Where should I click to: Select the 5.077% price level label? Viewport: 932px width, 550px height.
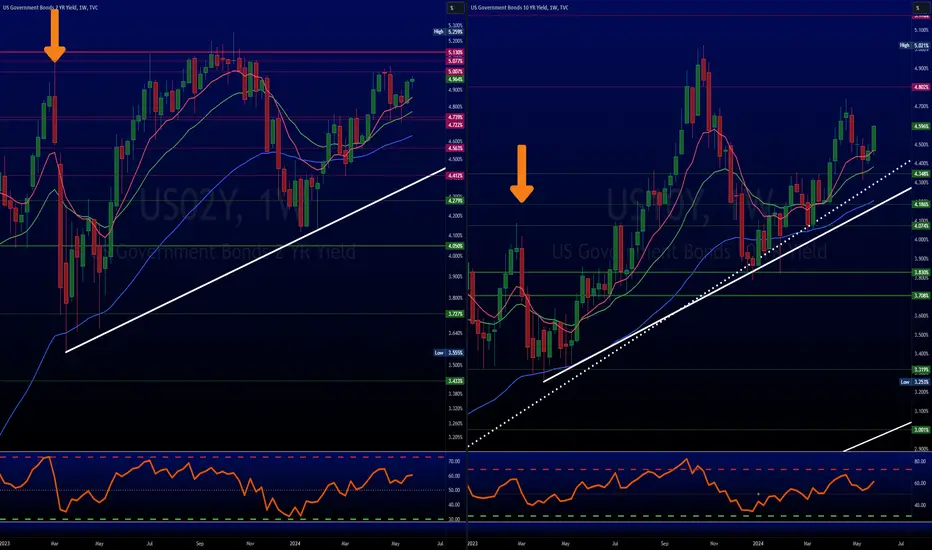coord(455,61)
